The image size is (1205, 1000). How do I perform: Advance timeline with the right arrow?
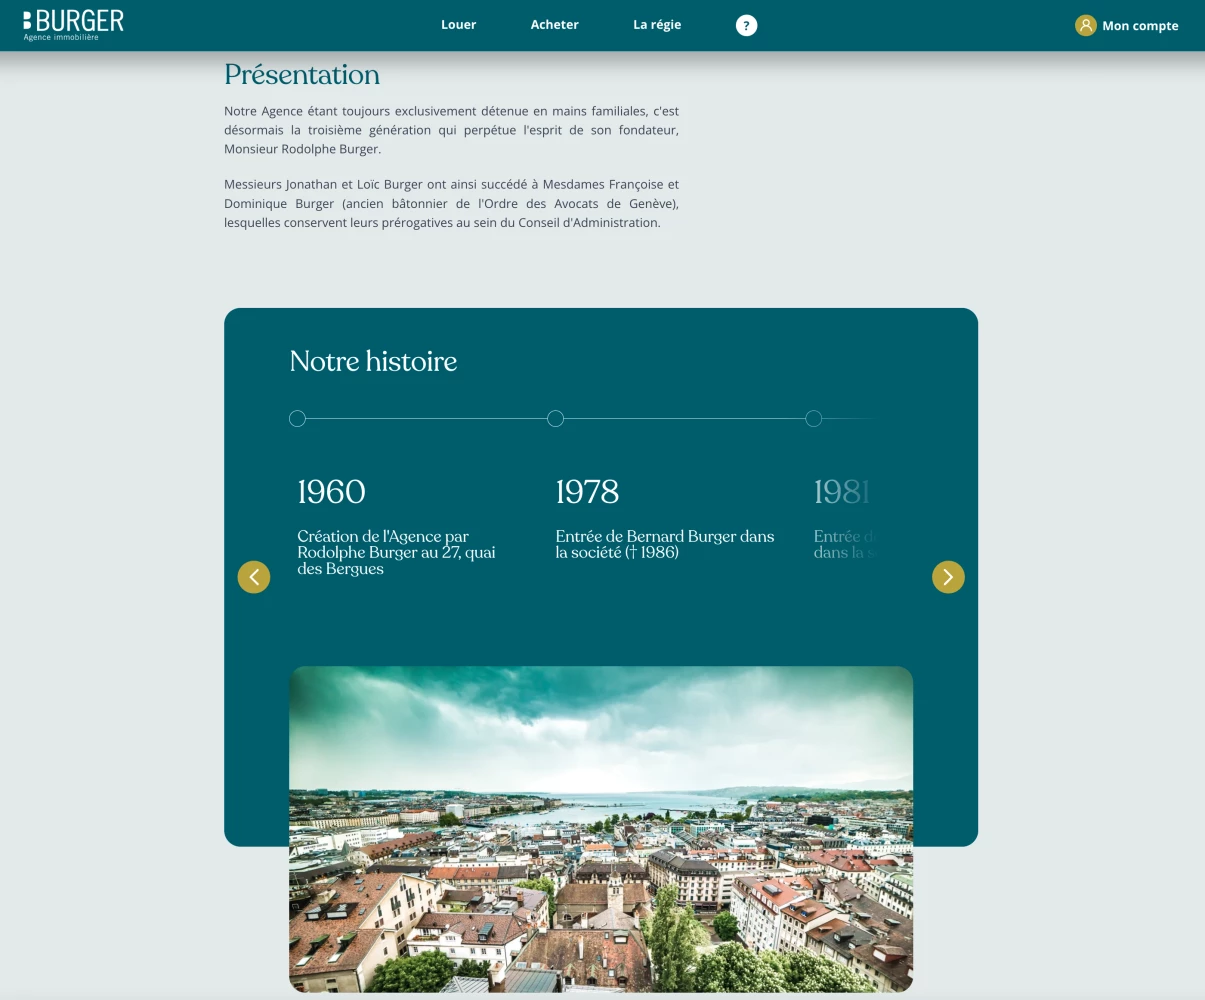coord(948,577)
